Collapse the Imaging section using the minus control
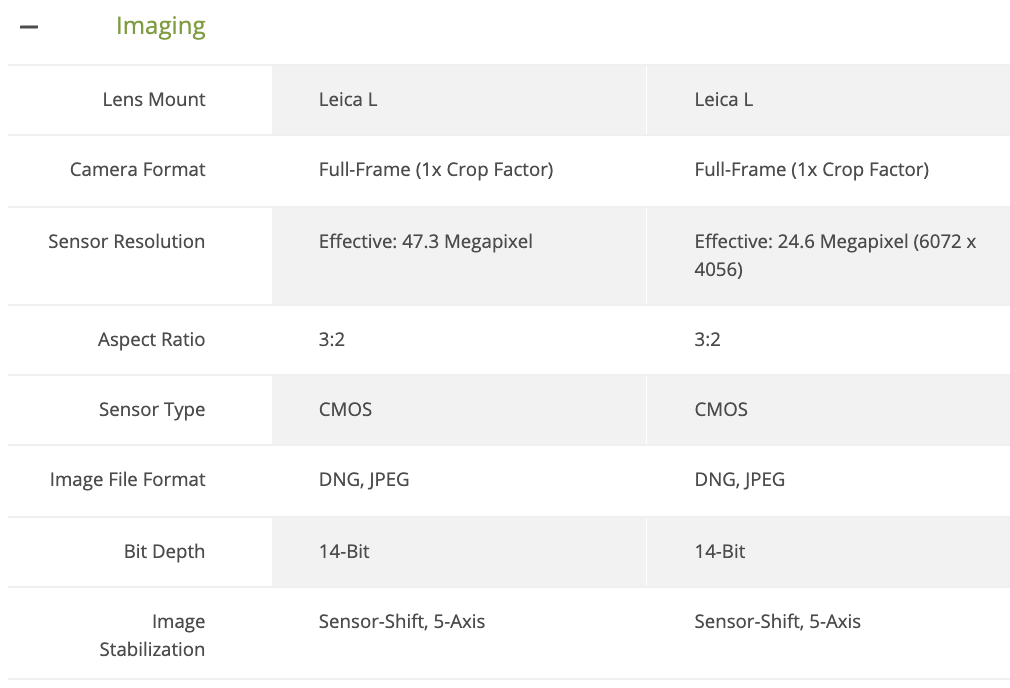The height and width of the screenshot is (688, 1010). coord(29,24)
